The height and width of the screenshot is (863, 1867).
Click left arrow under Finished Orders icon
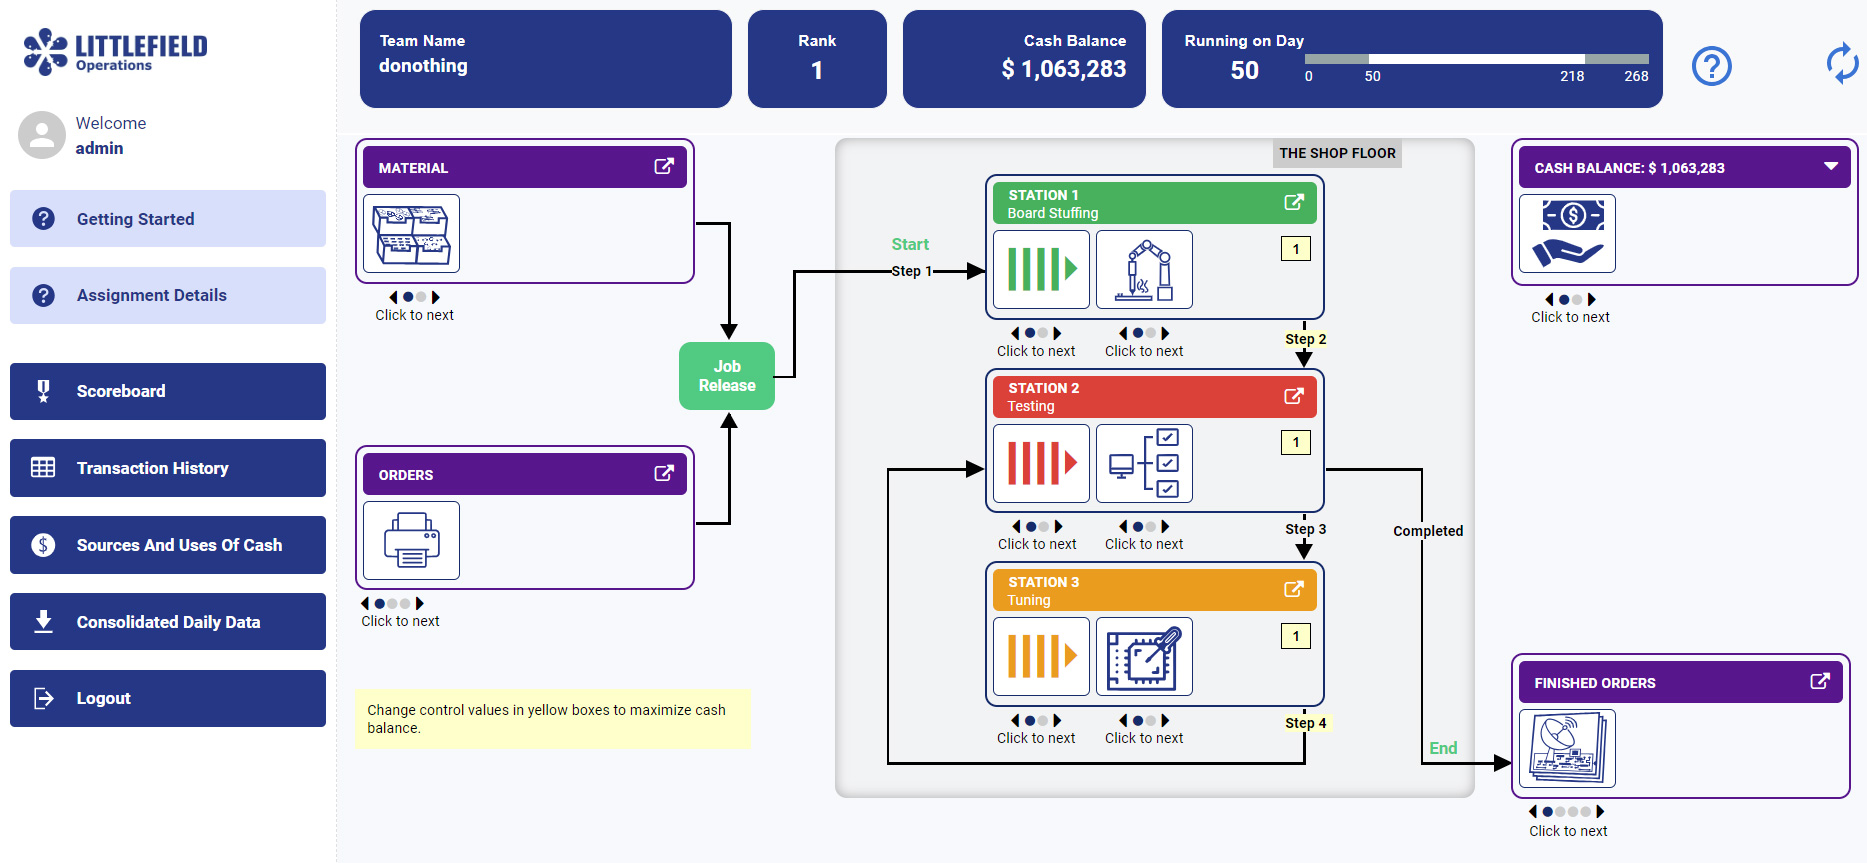(x=1533, y=812)
